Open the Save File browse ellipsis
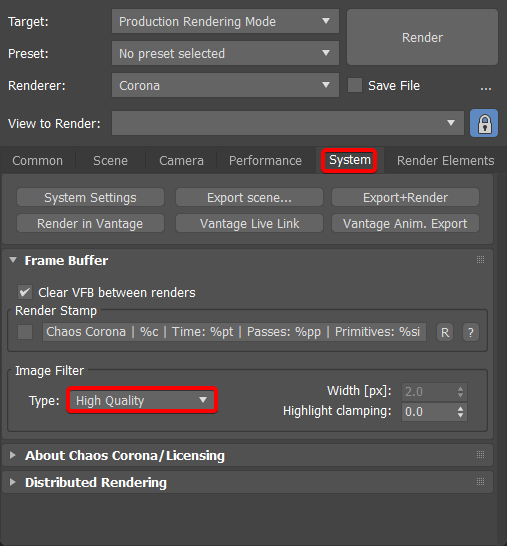Viewport: 507px width, 546px height. coord(485,88)
